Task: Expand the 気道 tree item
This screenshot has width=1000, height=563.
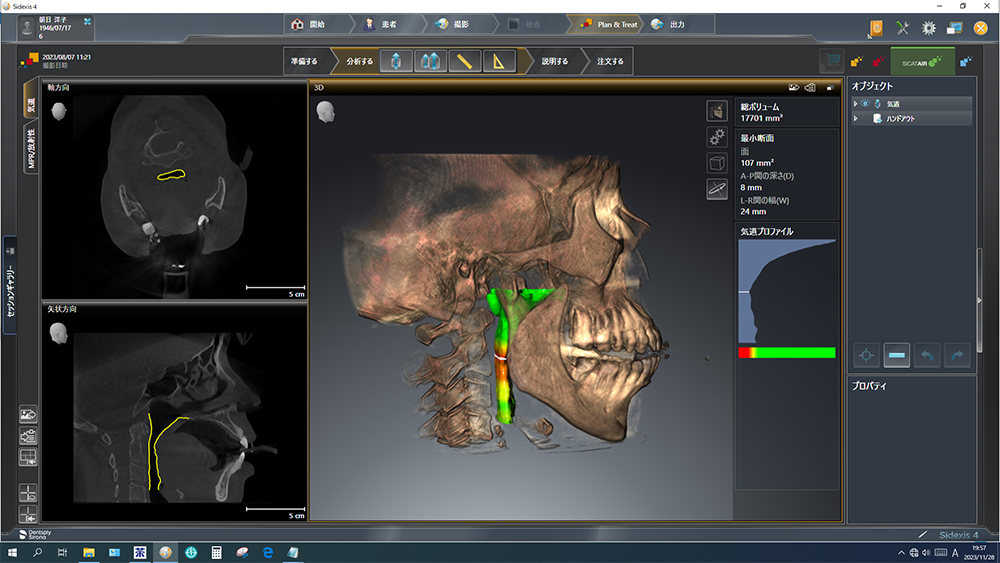Action: click(855, 103)
